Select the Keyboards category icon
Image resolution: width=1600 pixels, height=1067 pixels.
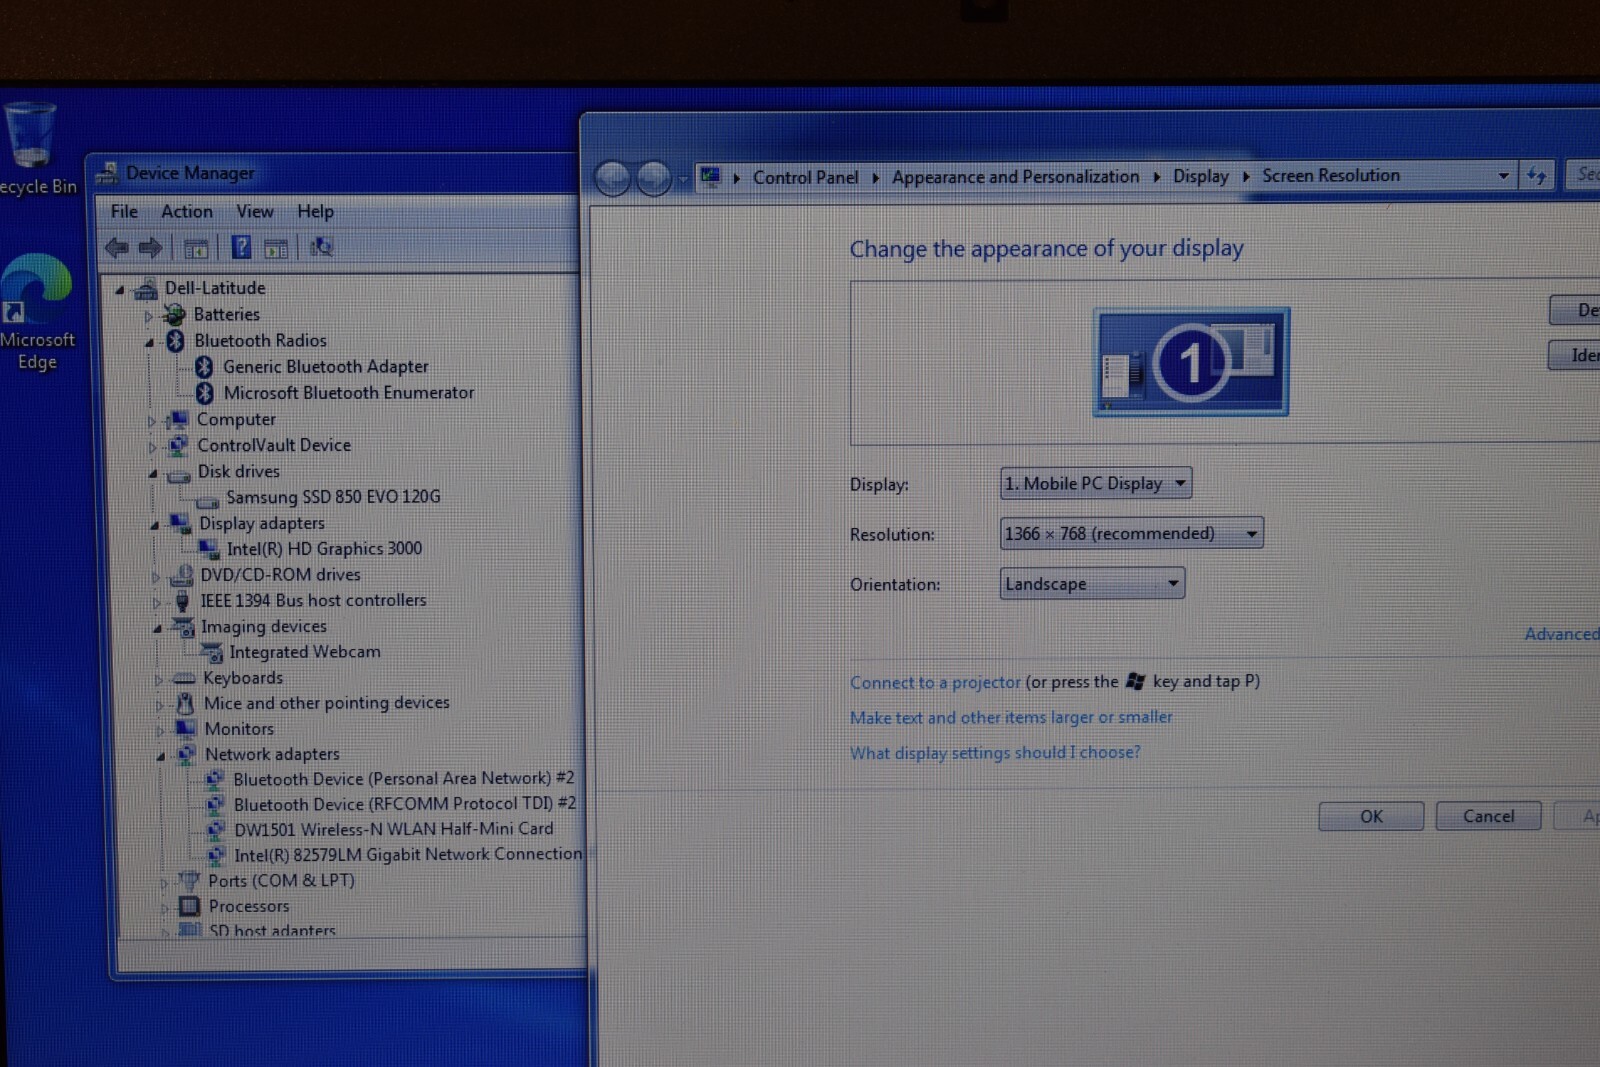coord(184,679)
